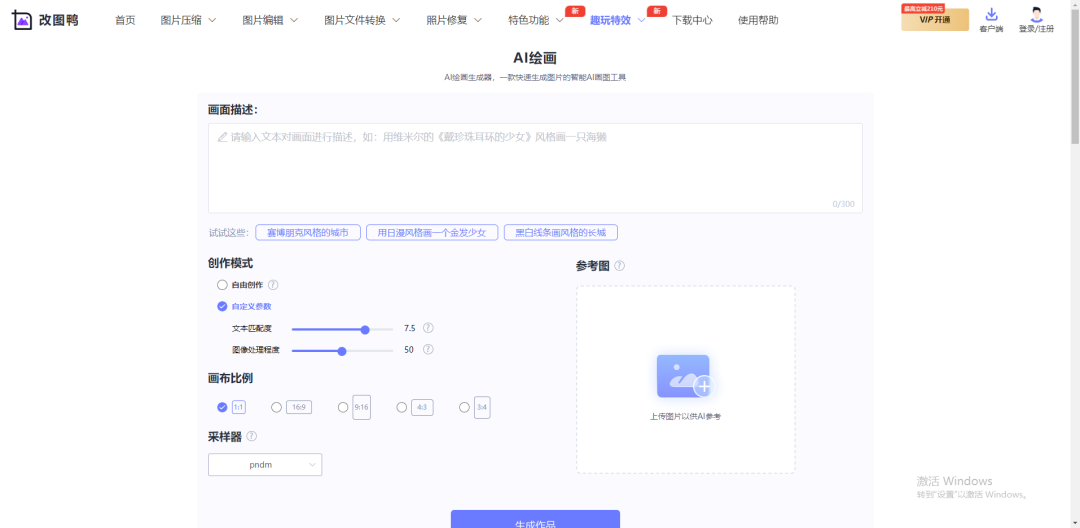The width and height of the screenshot is (1080, 528).
Task: Click the 登录/注册 avatar icon
Action: [1037, 14]
